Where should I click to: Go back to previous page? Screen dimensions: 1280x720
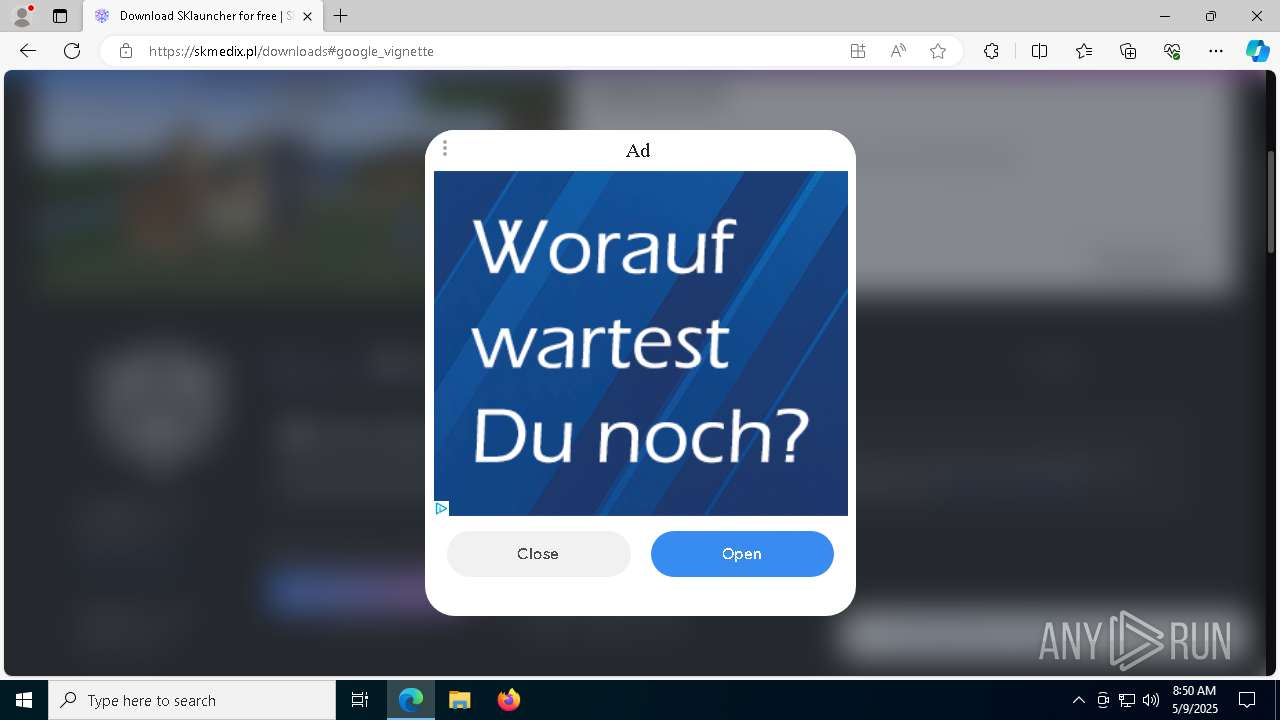coord(28,51)
